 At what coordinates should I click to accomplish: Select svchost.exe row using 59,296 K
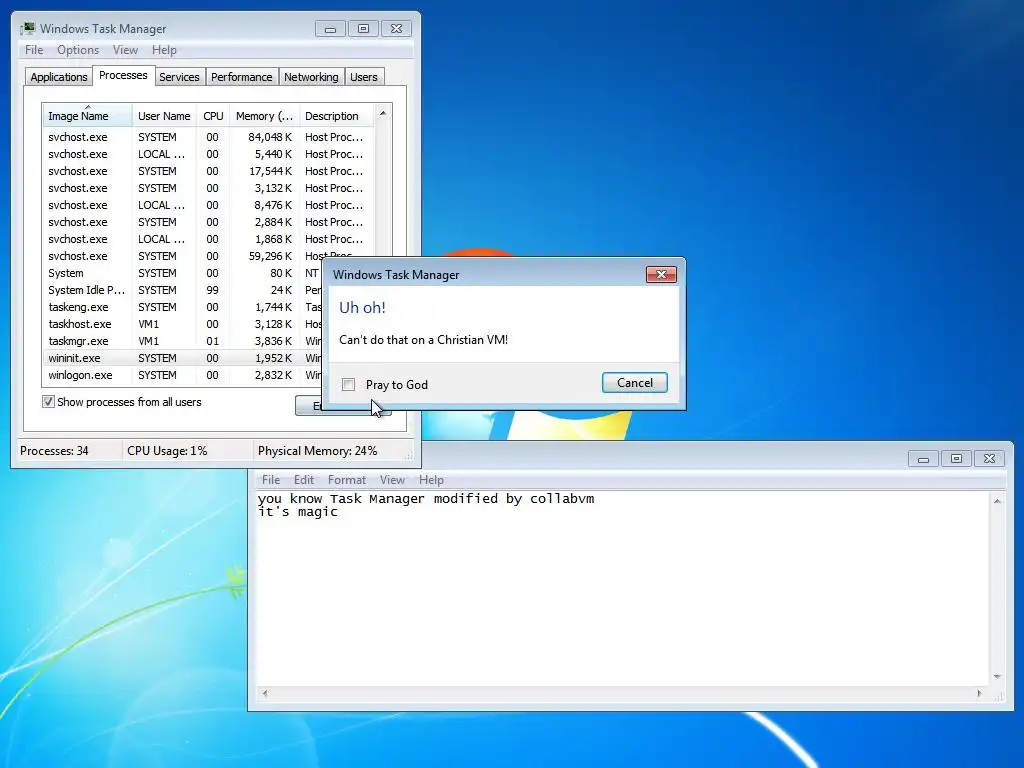point(208,256)
